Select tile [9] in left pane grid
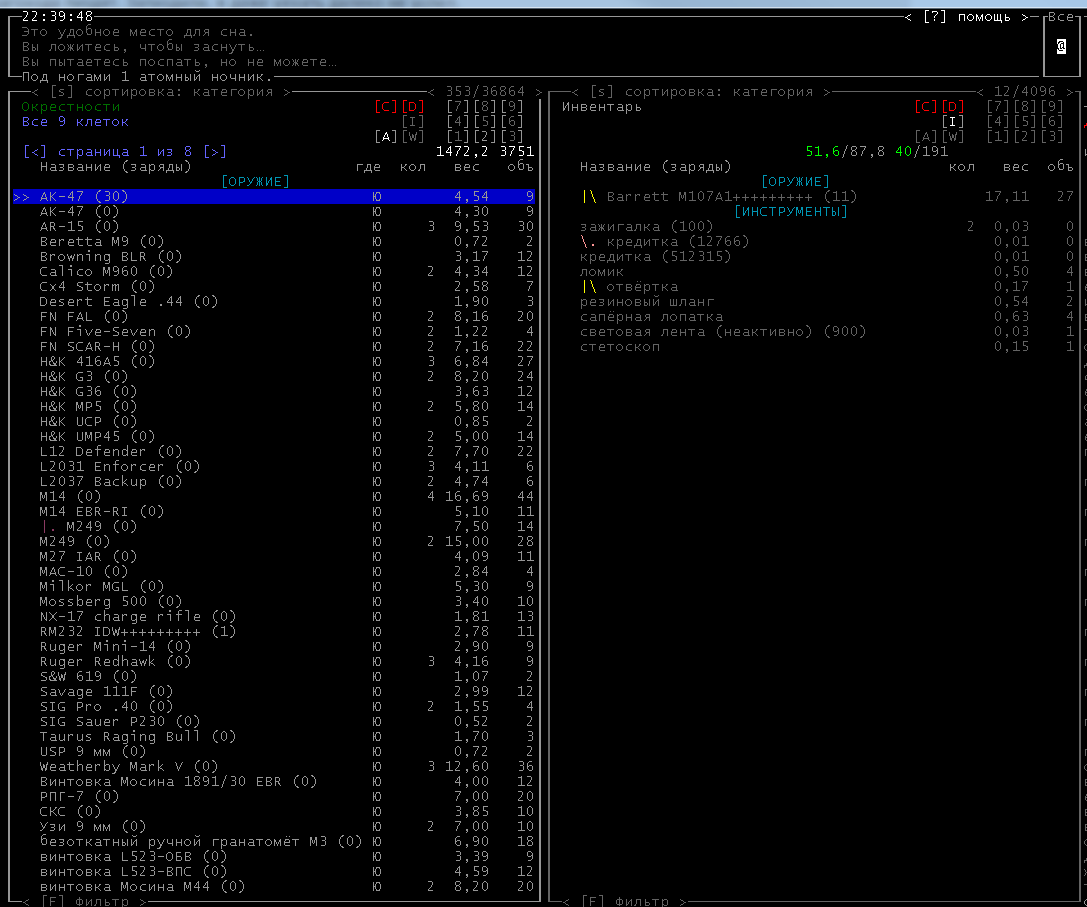The height and width of the screenshot is (907, 1087). tap(512, 106)
